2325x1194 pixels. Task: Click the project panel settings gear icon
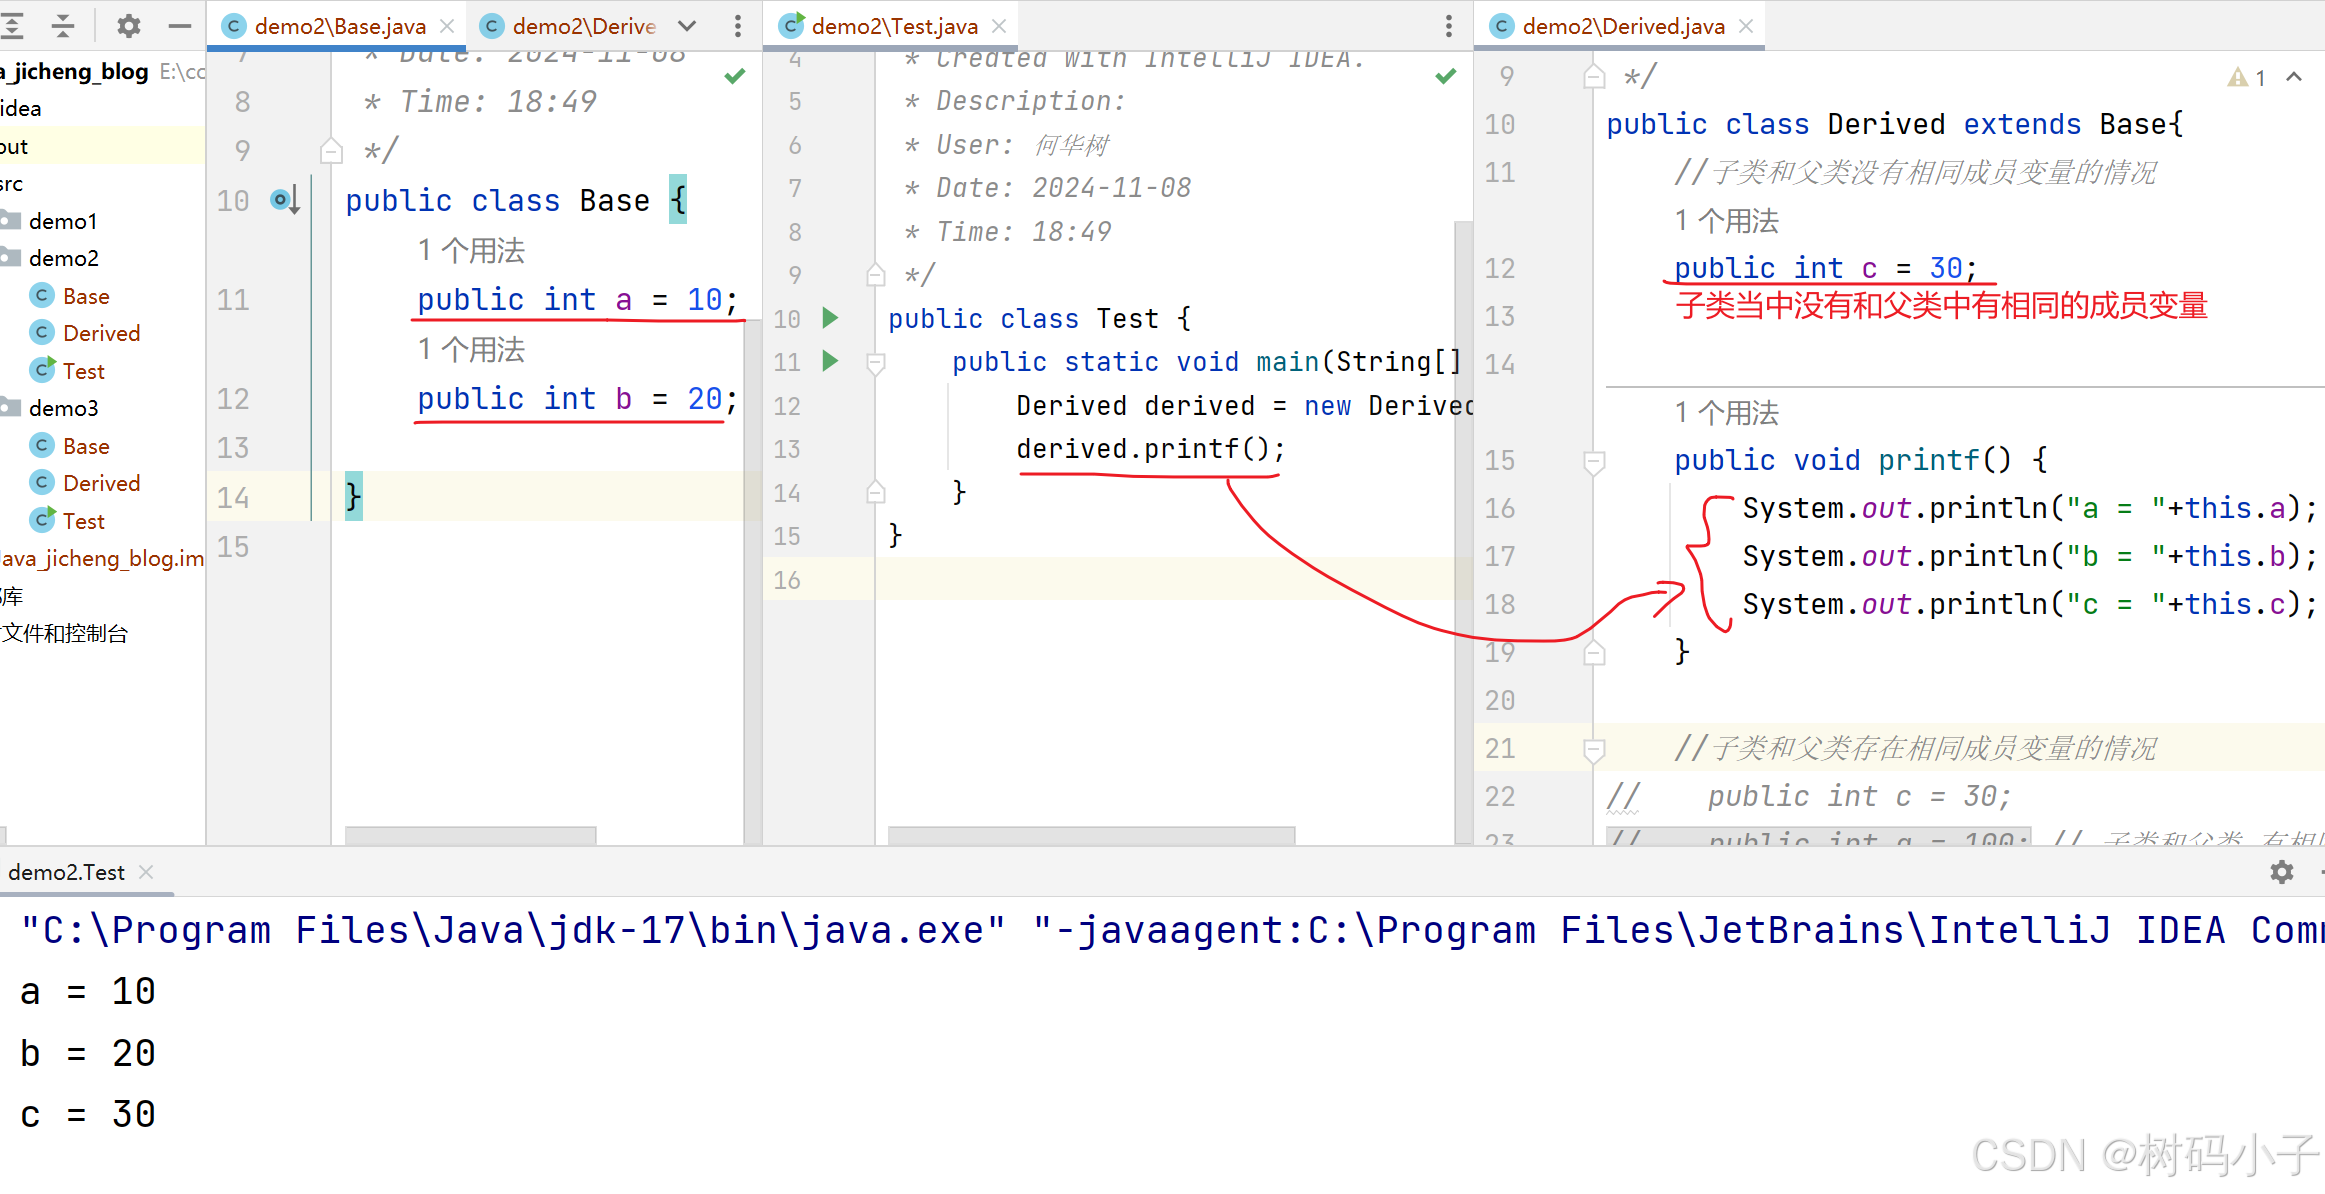tap(128, 26)
